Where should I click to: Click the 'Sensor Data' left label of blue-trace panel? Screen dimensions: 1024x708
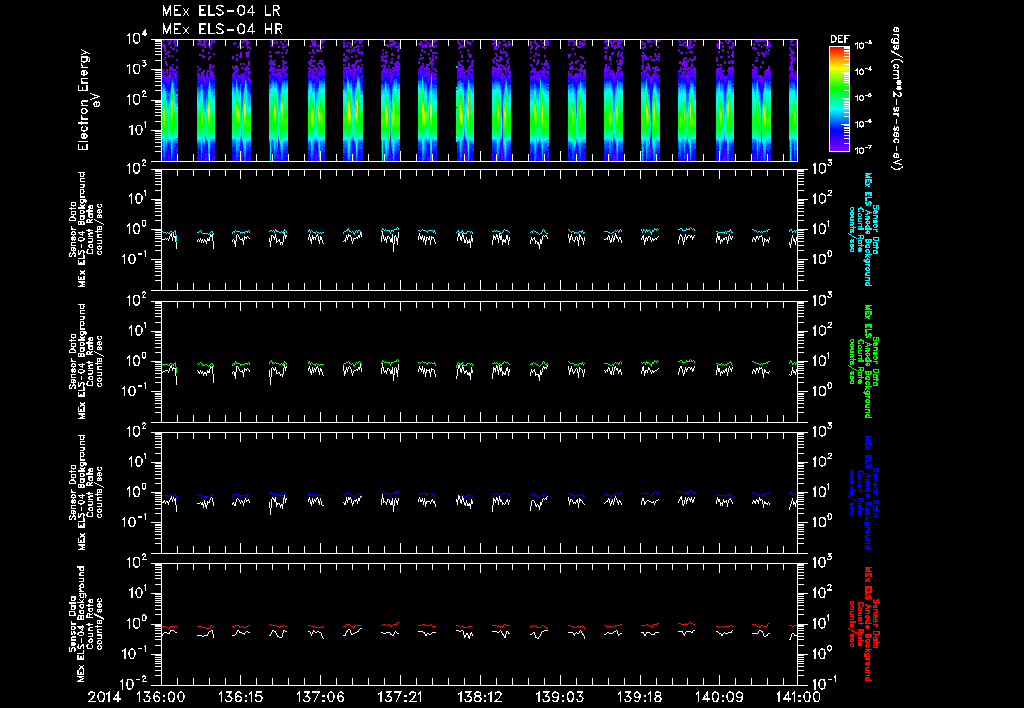72,492
